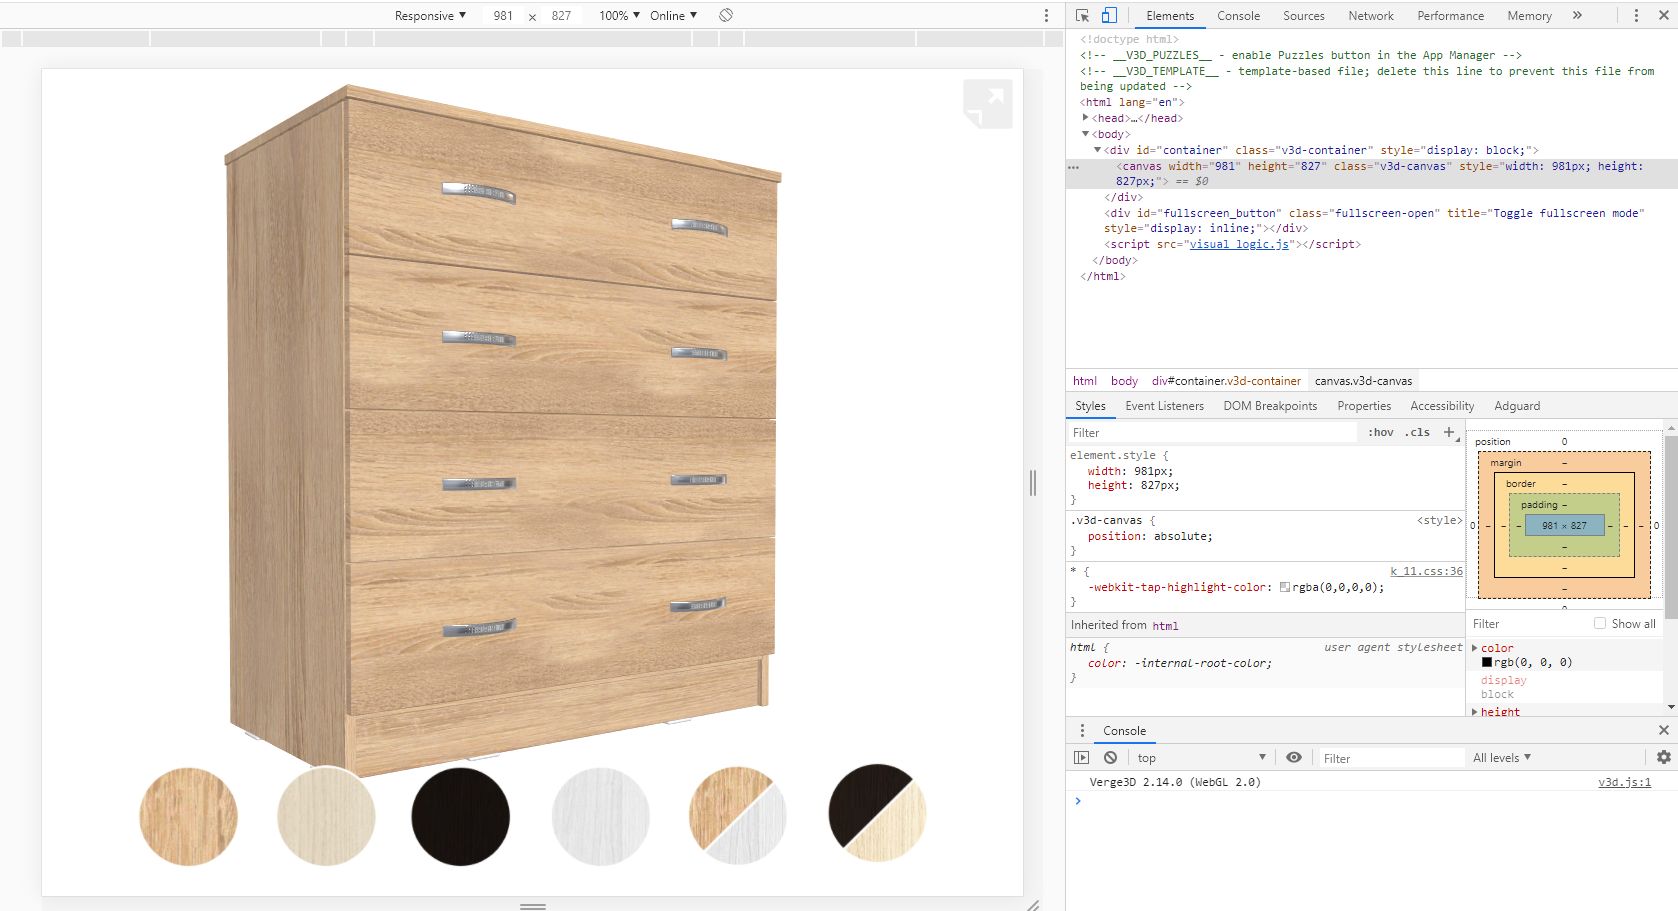Viewport: 1678px width, 911px height.
Task: Select light oak wood texture swatch
Action: [188, 816]
